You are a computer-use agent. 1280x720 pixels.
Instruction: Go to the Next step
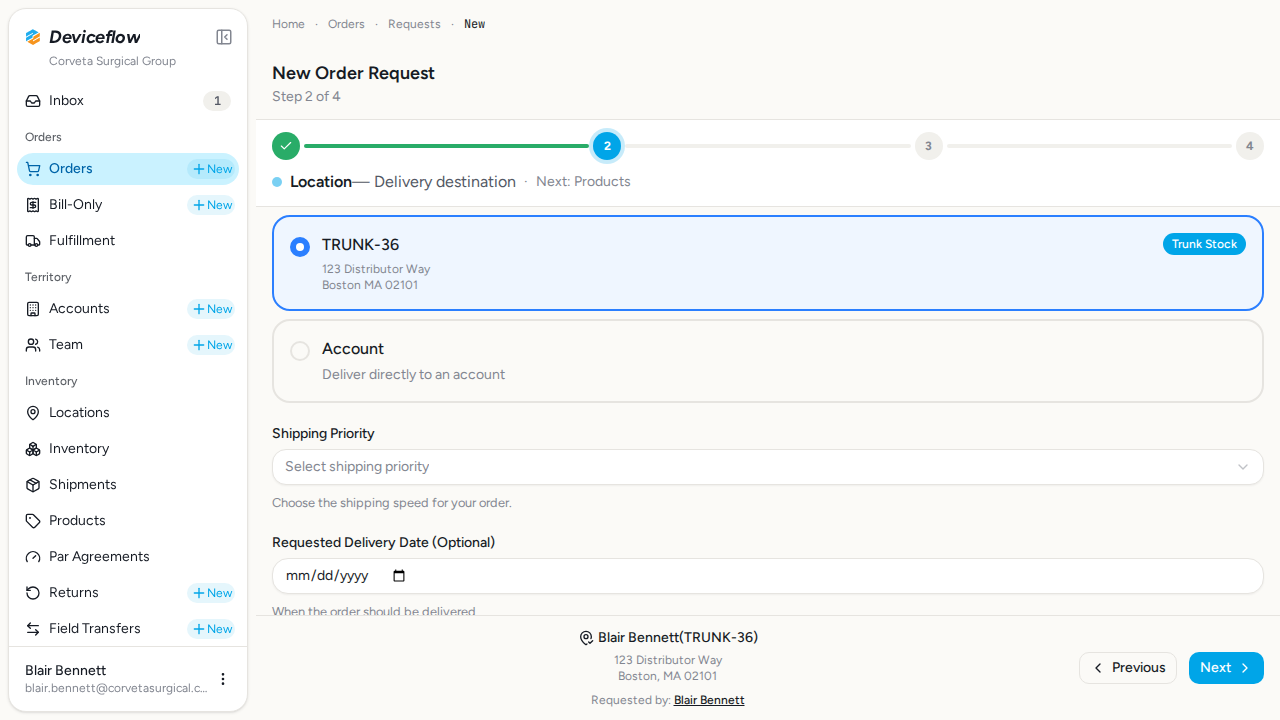1226,668
